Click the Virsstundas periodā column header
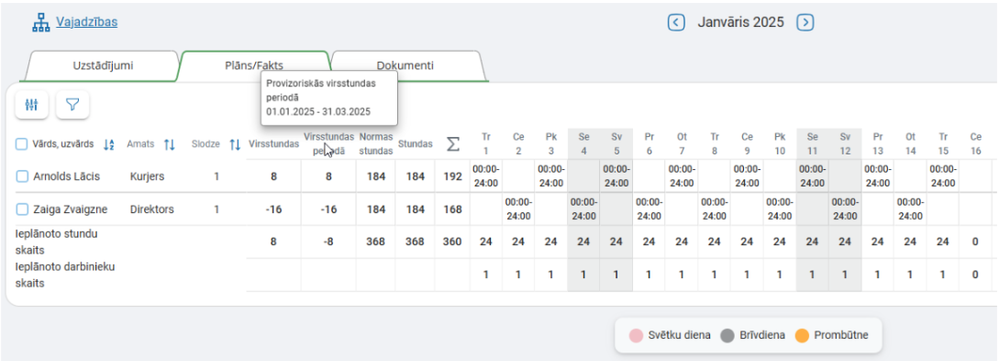This screenshot has height=361, width=999. (x=329, y=144)
